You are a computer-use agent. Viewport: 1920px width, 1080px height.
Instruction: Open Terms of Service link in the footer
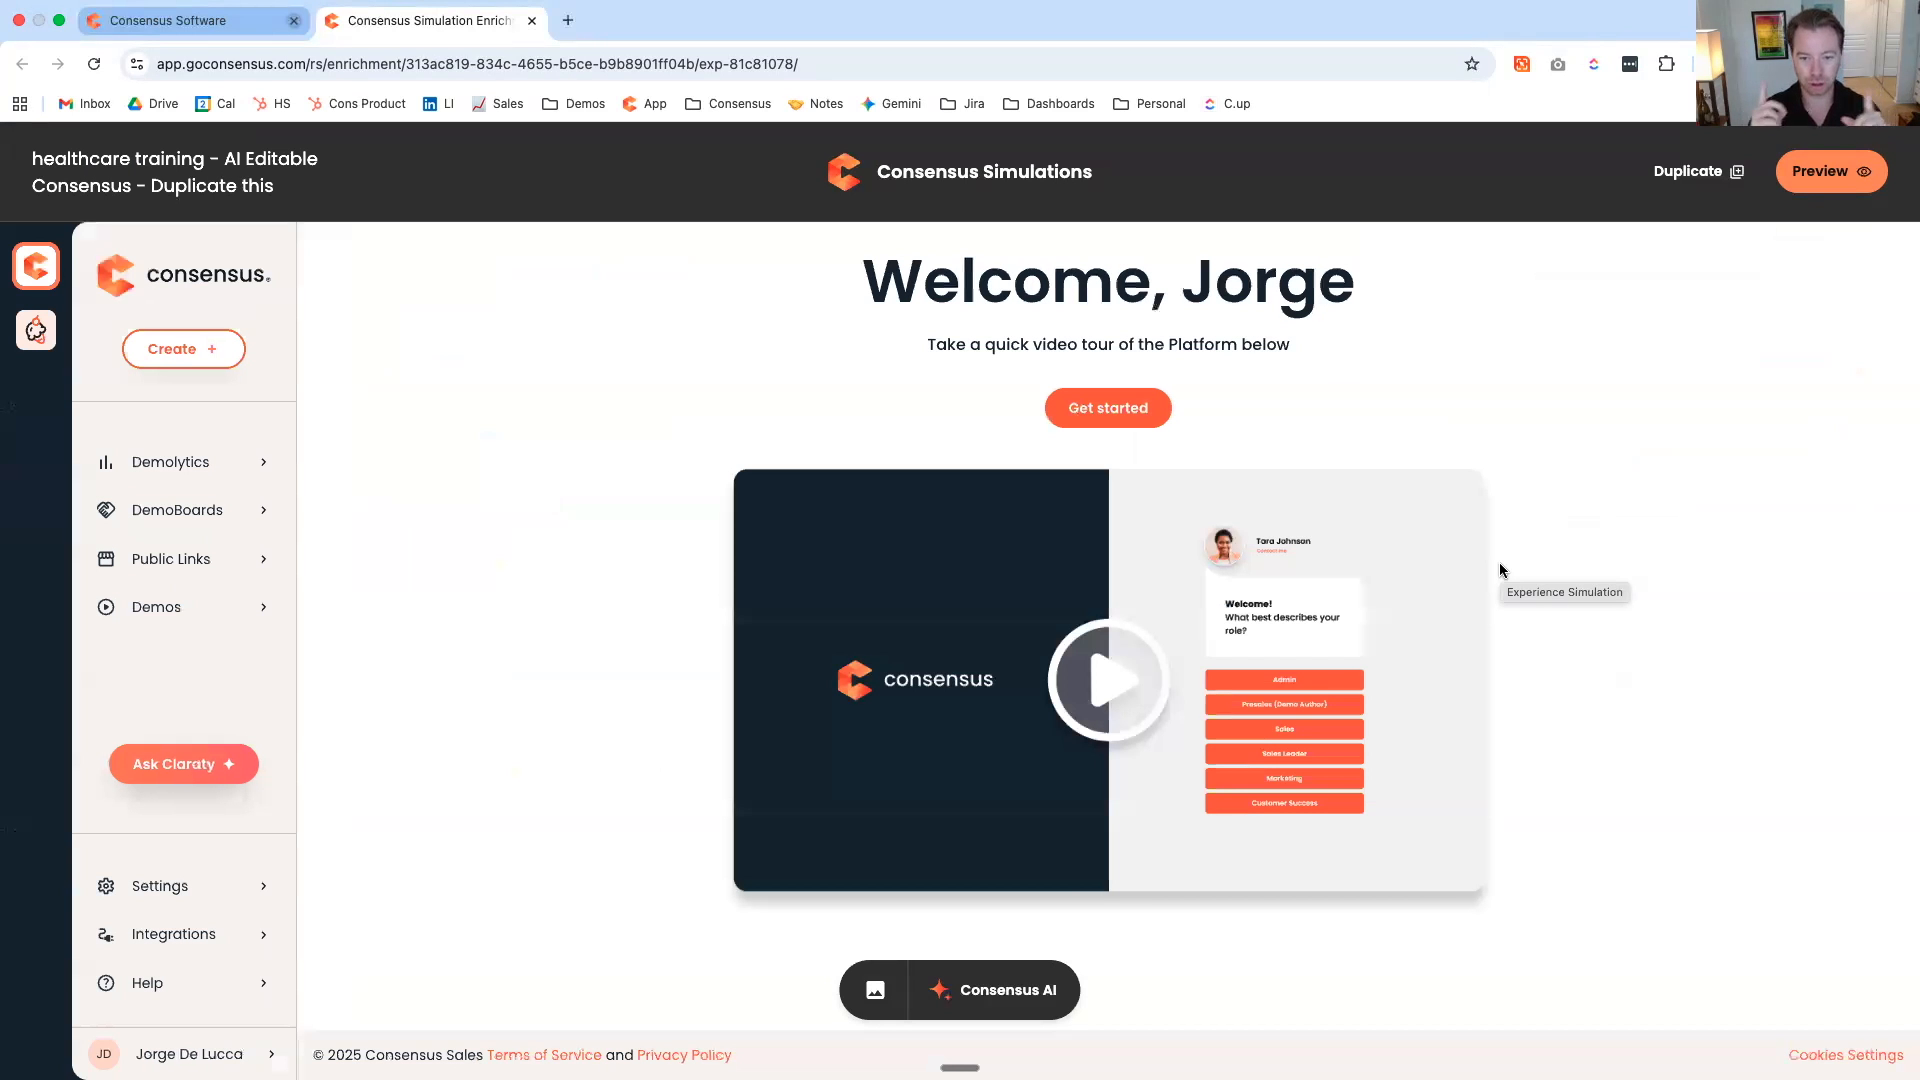[x=544, y=1055]
